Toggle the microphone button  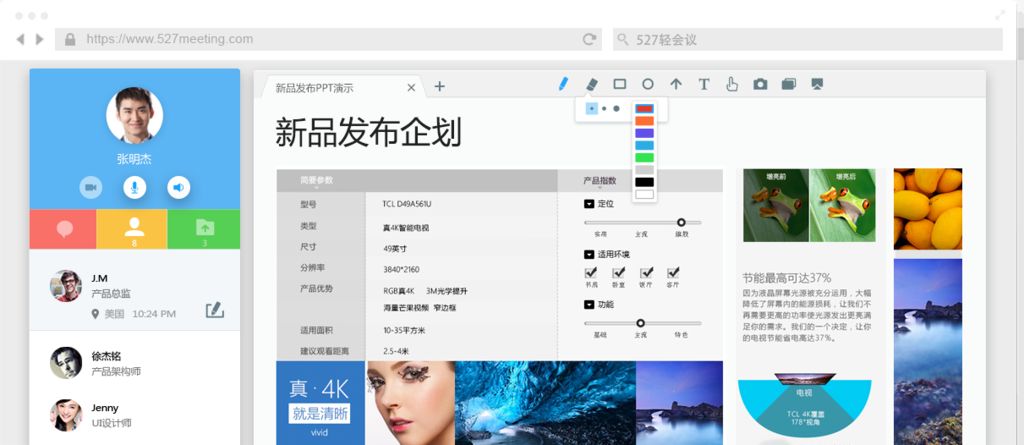(135, 188)
